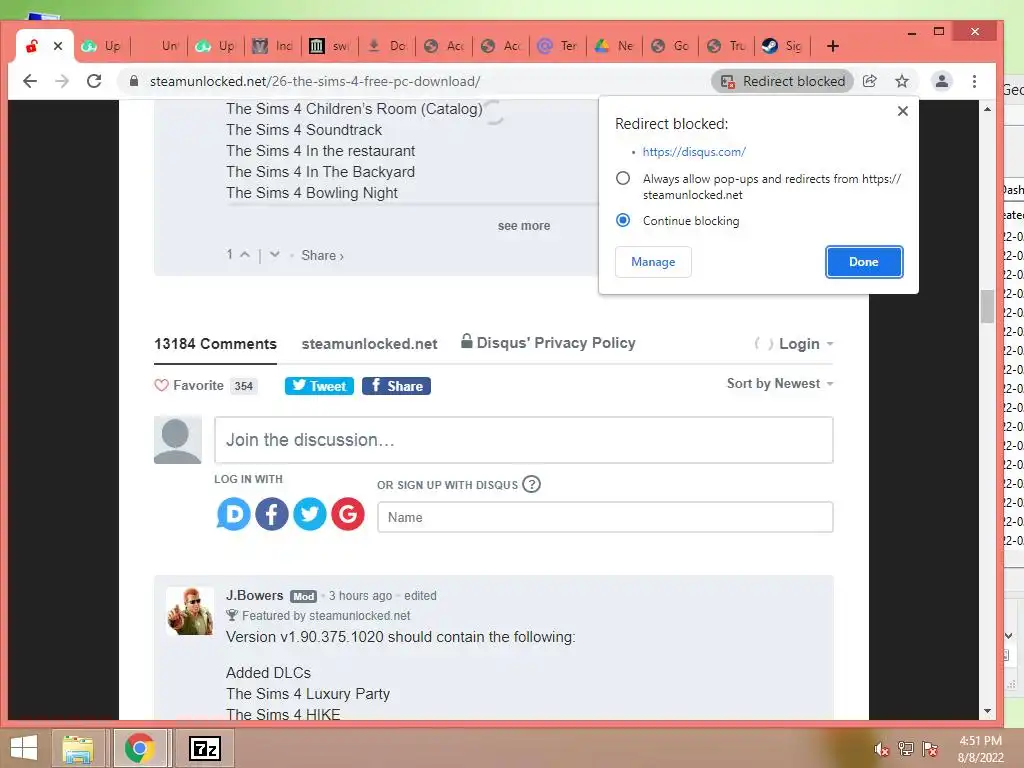
Task: Log in with Facebook icon
Action: 272,514
